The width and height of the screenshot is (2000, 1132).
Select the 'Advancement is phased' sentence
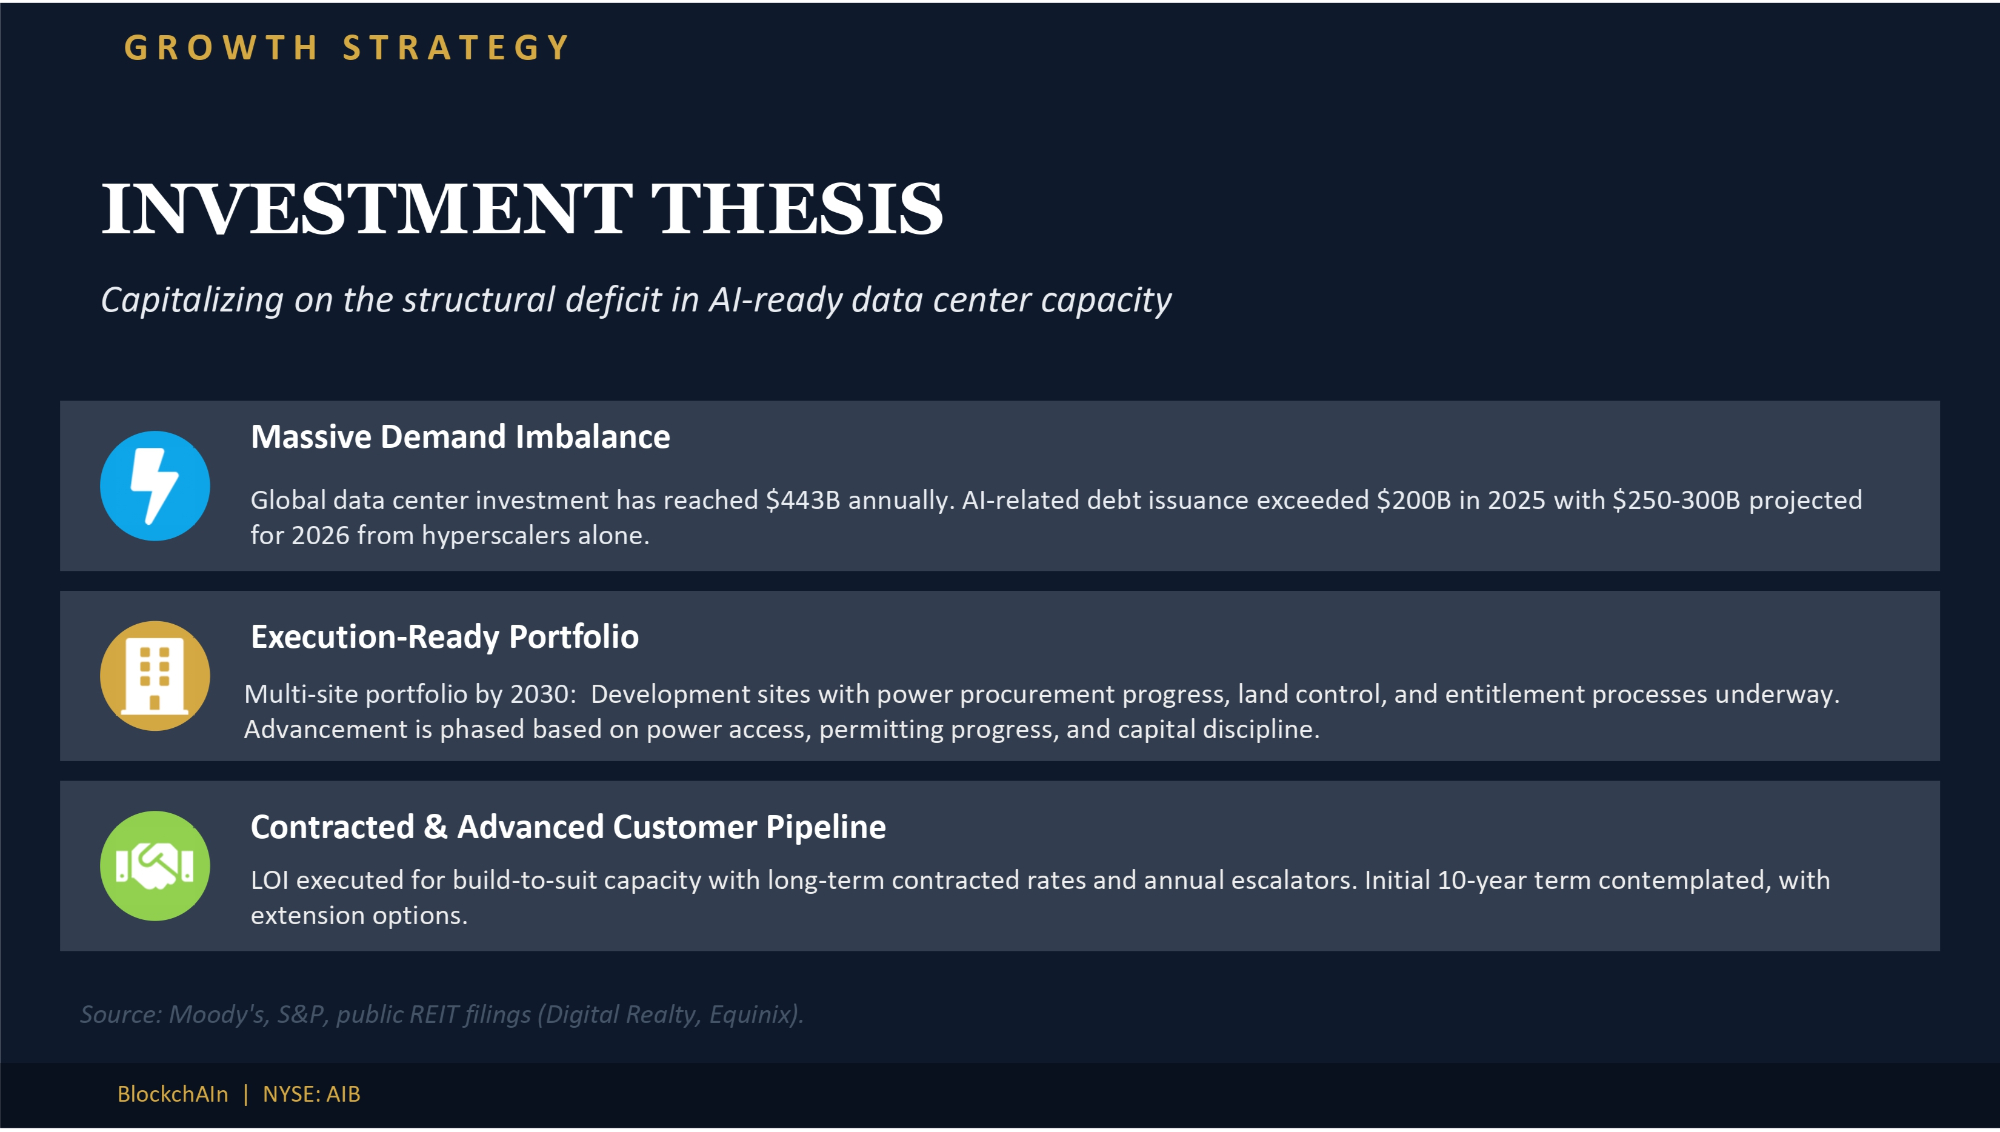[781, 730]
